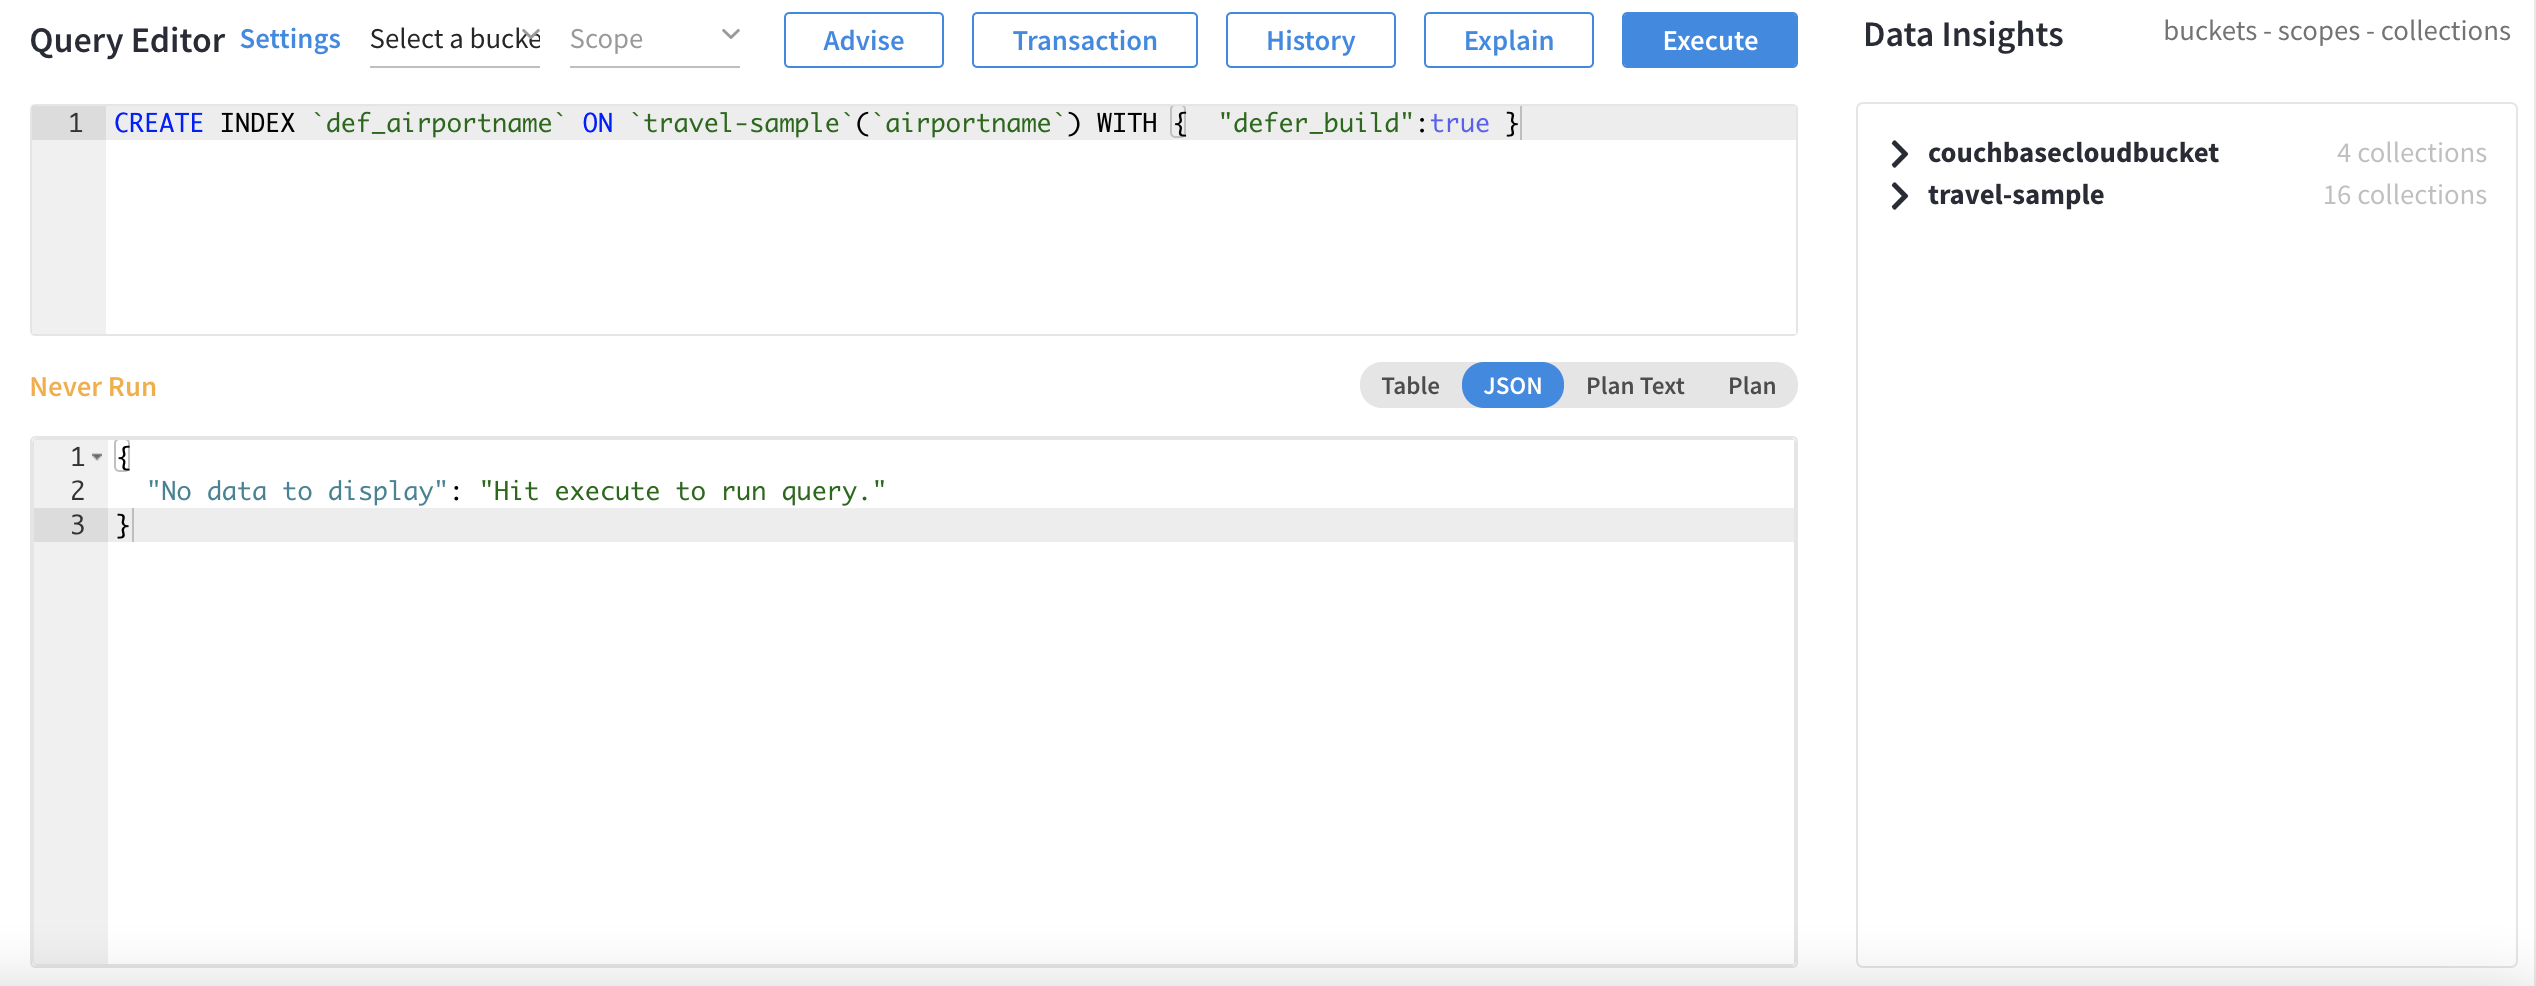Run Explain on the query
This screenshot has width=2536, height=986.
click(1507, 40)
